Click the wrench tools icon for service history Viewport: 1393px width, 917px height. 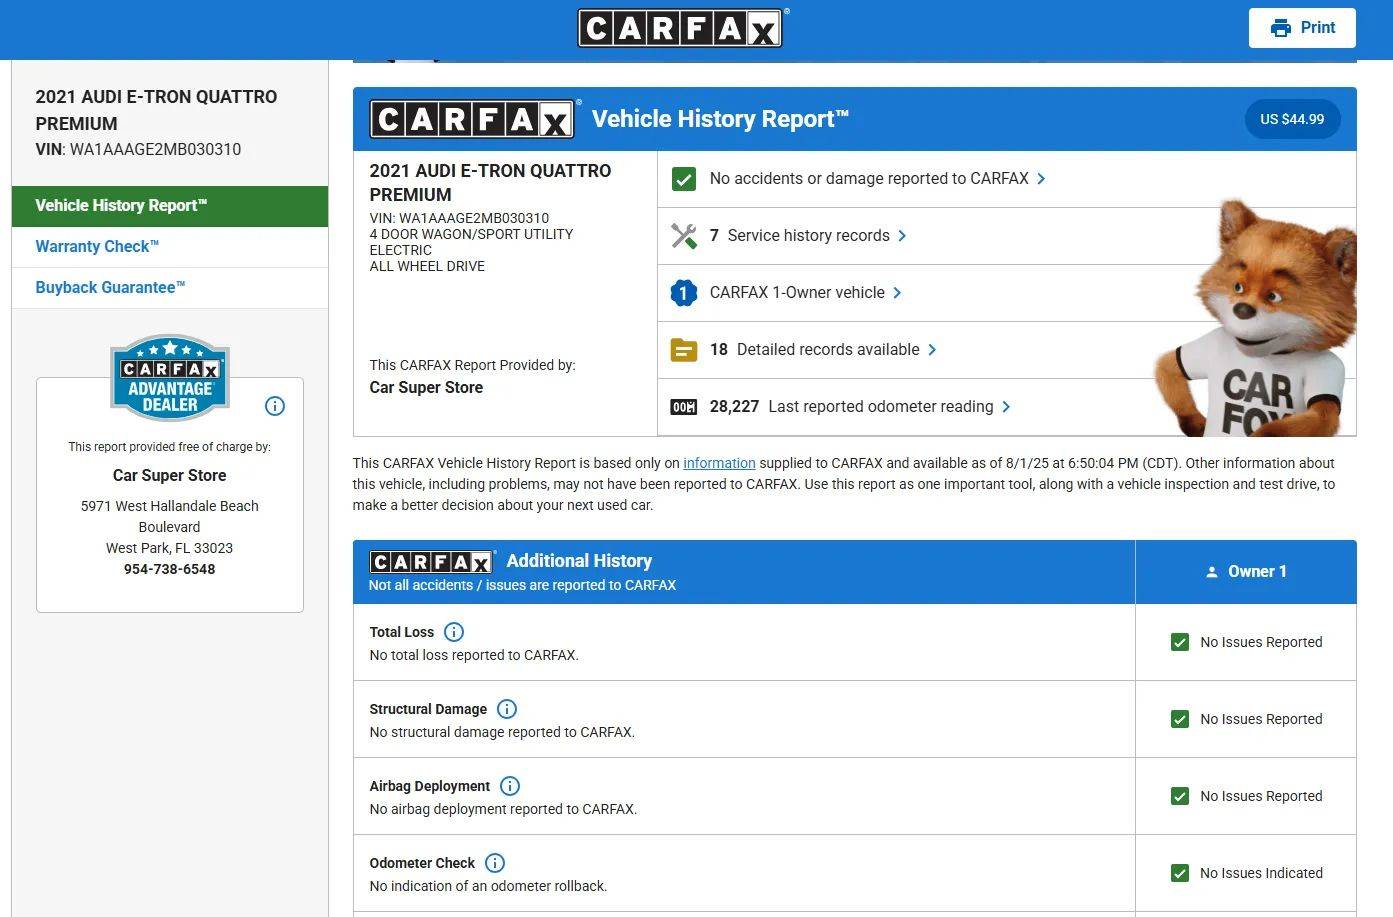[x=684, y=236]
